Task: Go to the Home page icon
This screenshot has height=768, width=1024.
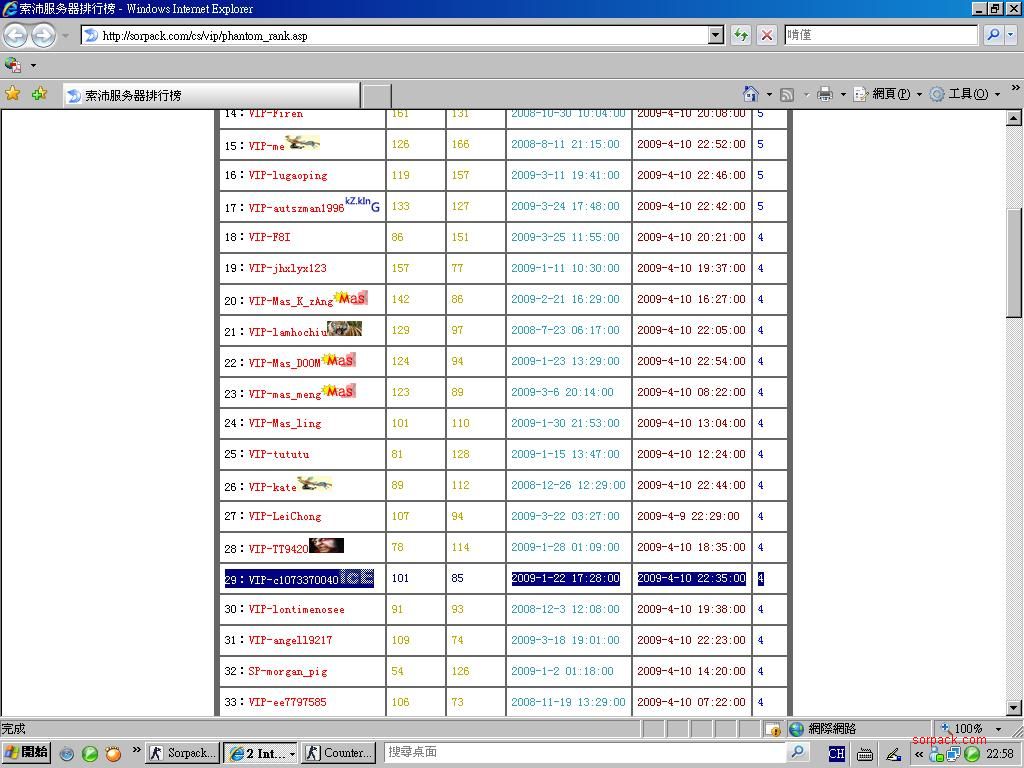Action: [750, 94]
